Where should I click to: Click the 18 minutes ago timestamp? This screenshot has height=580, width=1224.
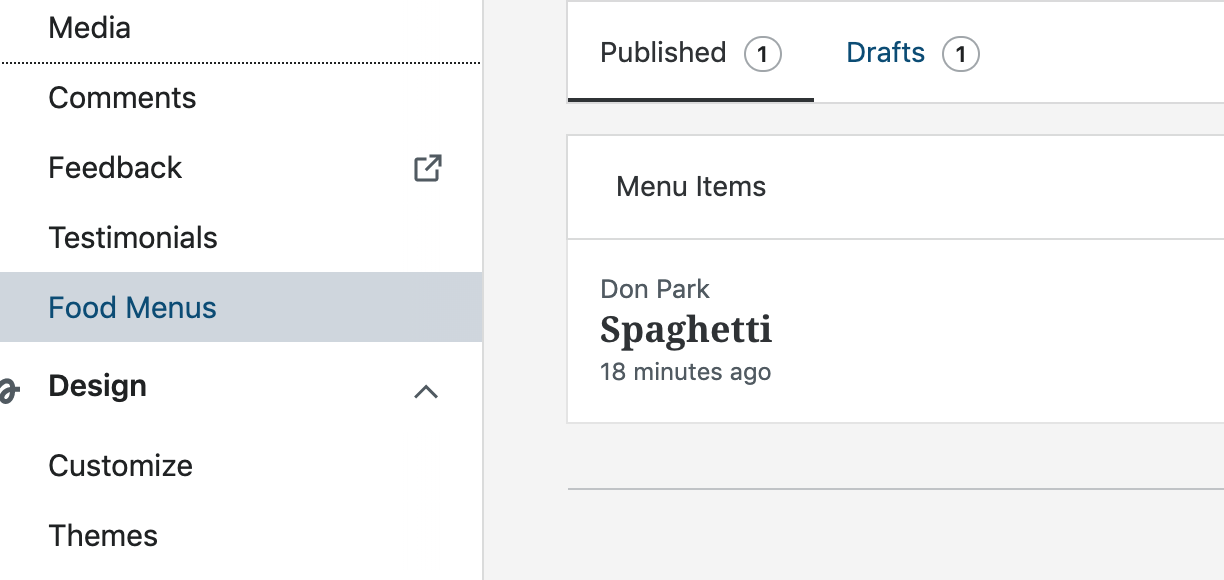pos(685,372)
